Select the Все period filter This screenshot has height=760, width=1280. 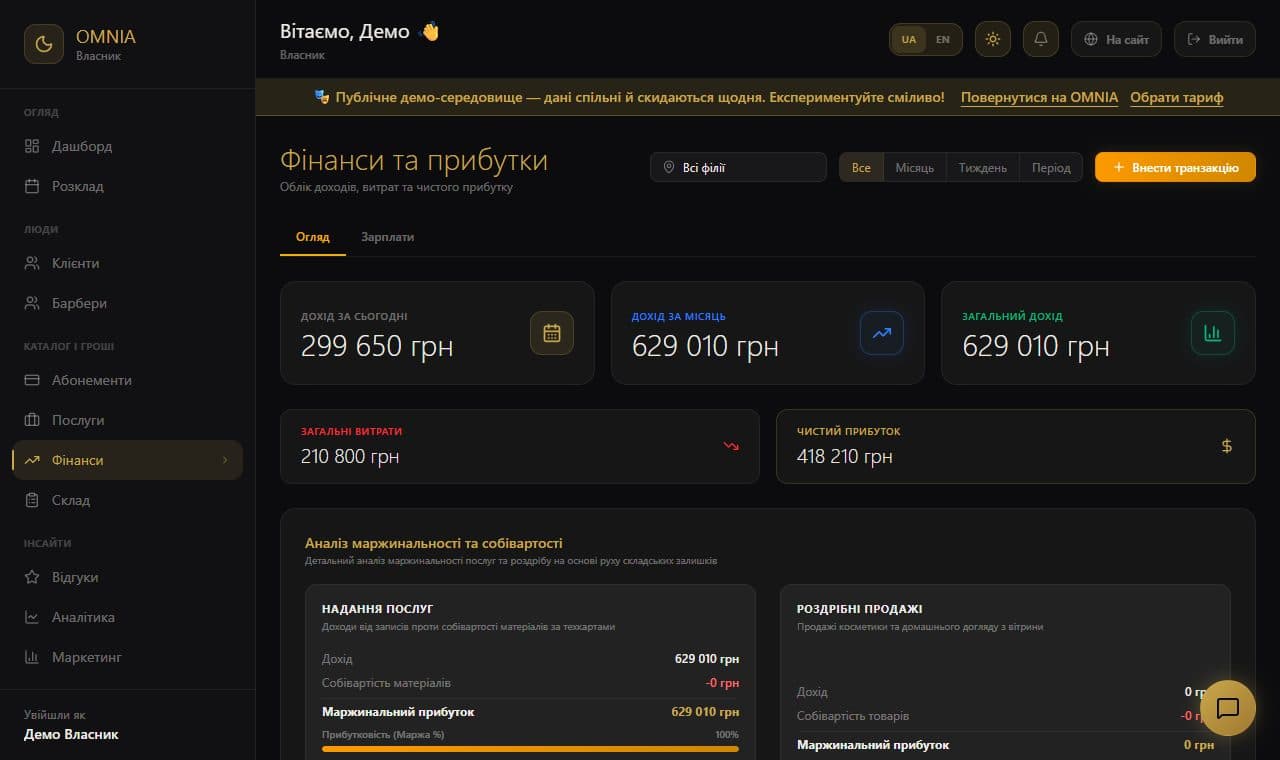click(x=861, y=168)
